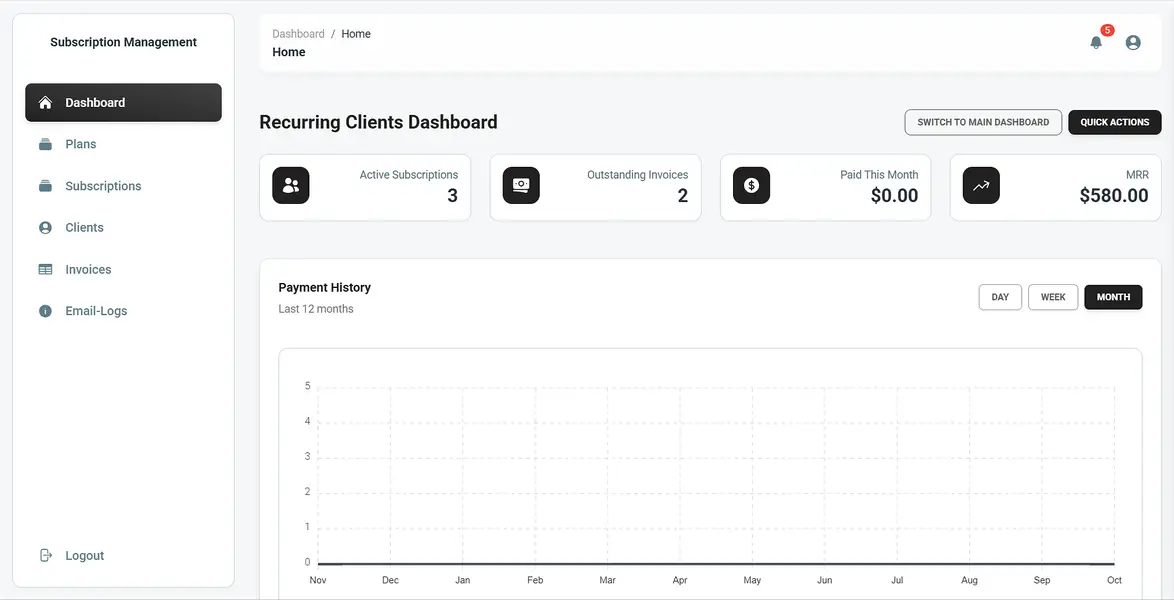Click the Oct point on payment chart

1114,563
